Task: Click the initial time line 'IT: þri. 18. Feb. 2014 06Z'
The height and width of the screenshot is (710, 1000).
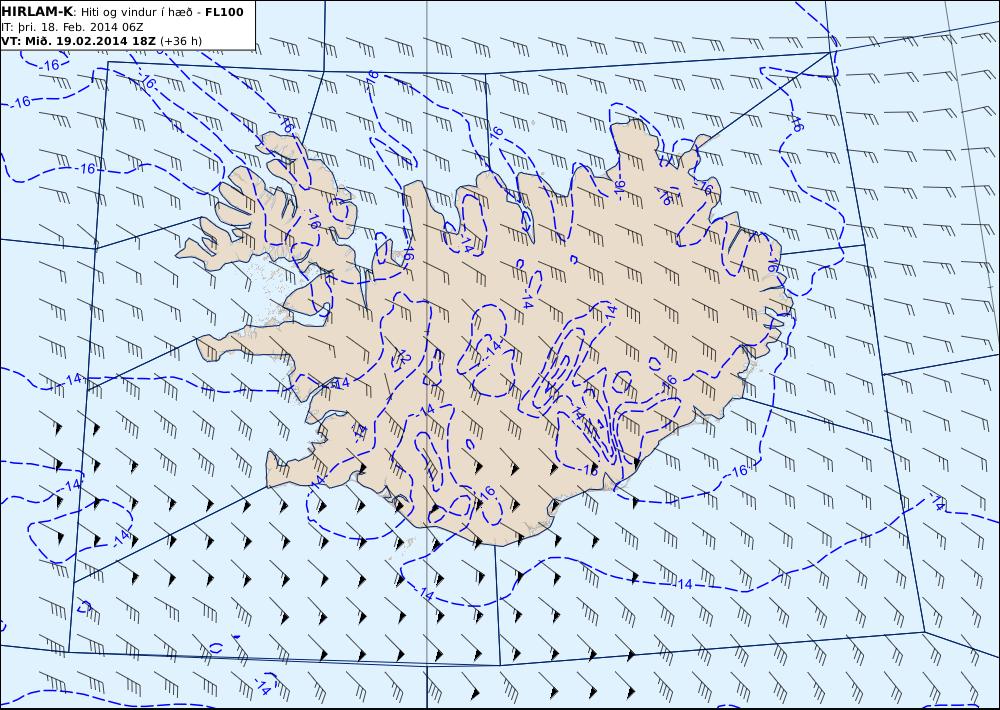Action: click(x=72, y=27)
